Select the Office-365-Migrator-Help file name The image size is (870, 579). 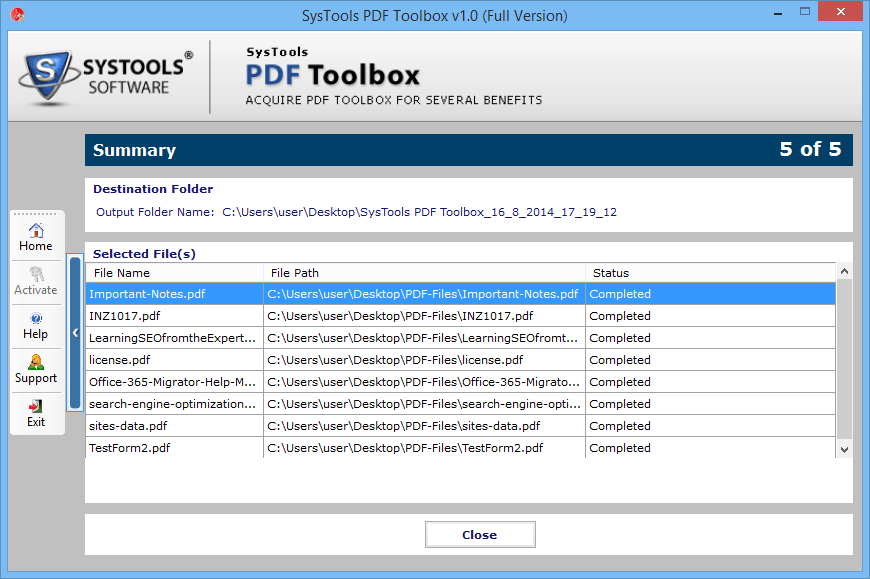click(x=172, y=382)
